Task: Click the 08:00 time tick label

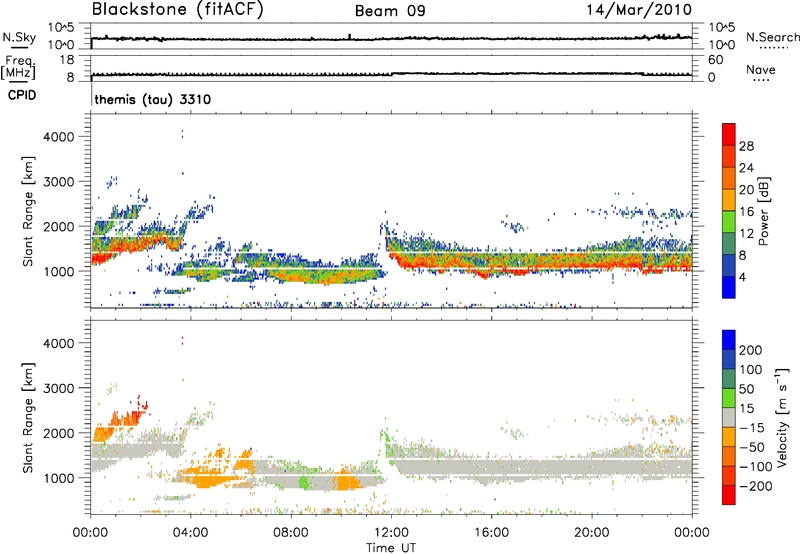Action: (291, 533)
